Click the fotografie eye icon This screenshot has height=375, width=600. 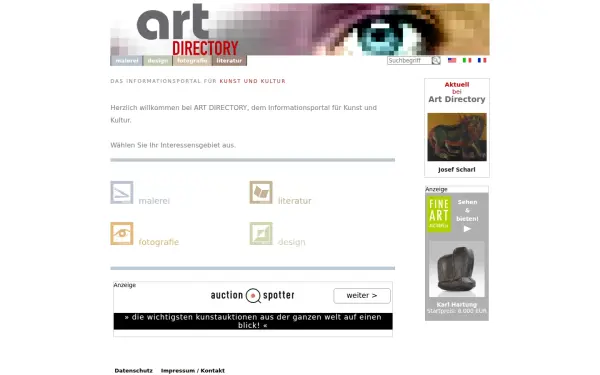pyautogui.click(x=122, y=233)
